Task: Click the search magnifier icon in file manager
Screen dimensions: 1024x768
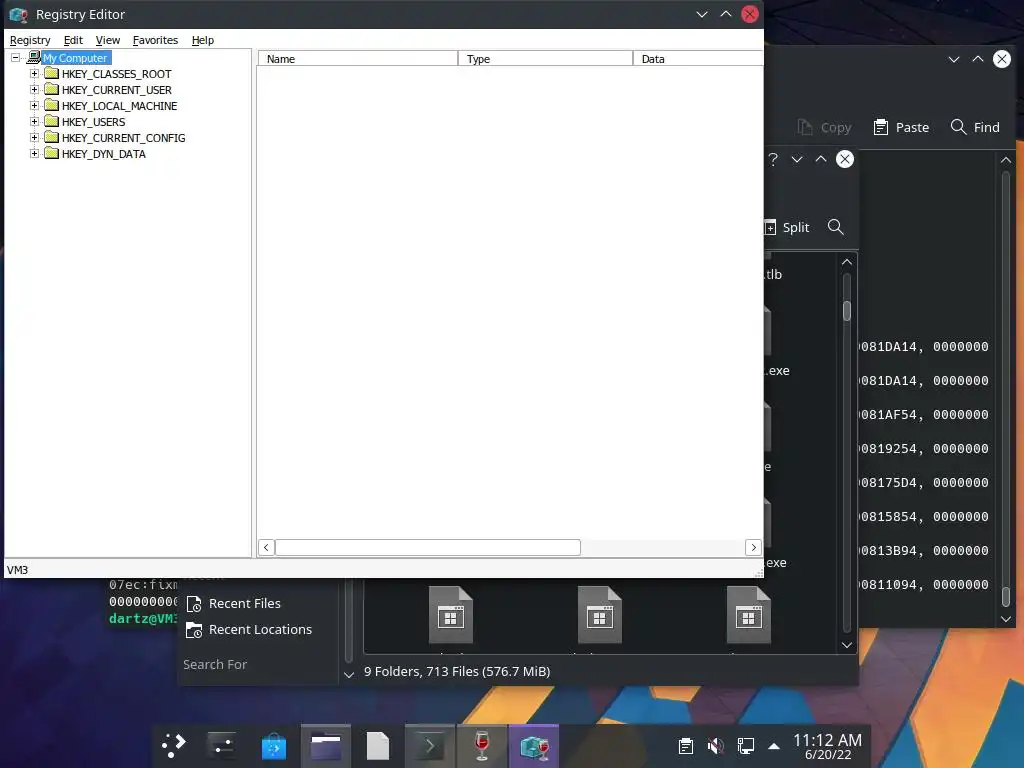Action: pos(835,227)
